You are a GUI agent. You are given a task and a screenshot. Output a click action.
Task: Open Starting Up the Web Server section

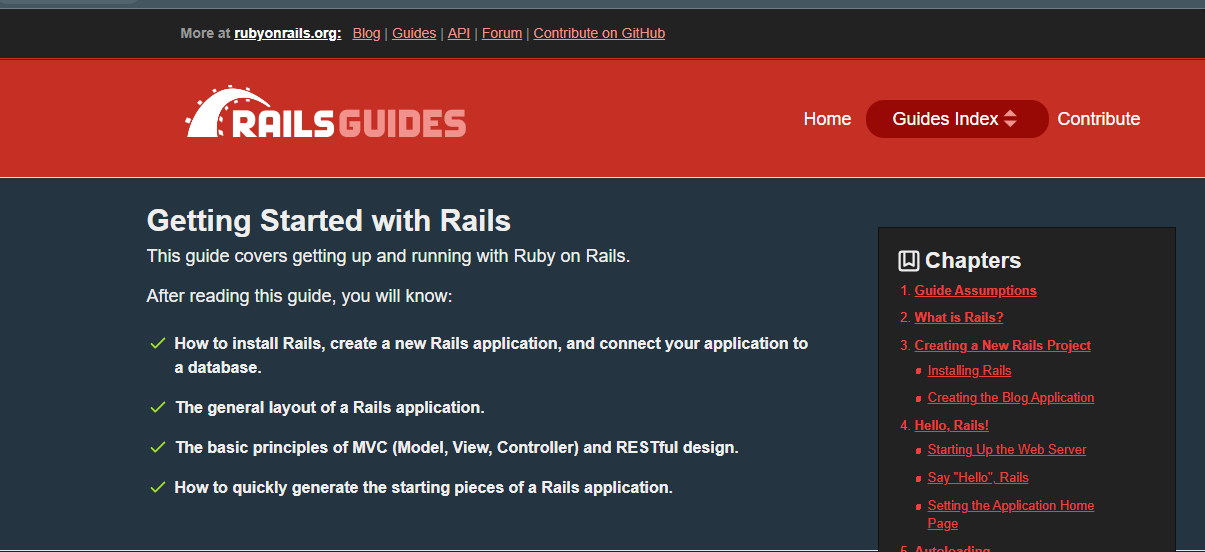(1006, 450)
